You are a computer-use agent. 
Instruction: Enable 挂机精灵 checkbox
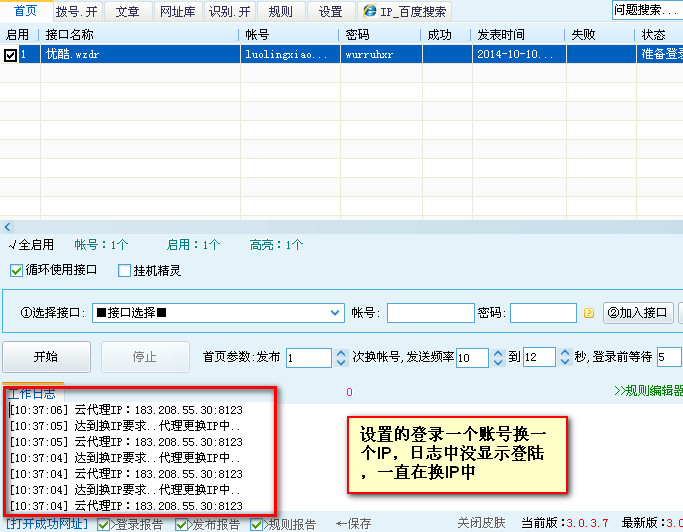[125, 270]
